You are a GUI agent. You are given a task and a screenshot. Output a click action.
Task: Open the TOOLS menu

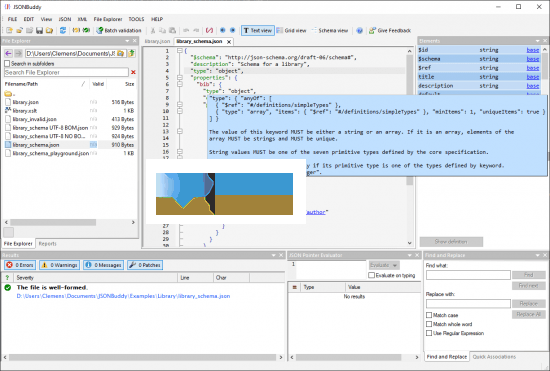pos(136,19)
